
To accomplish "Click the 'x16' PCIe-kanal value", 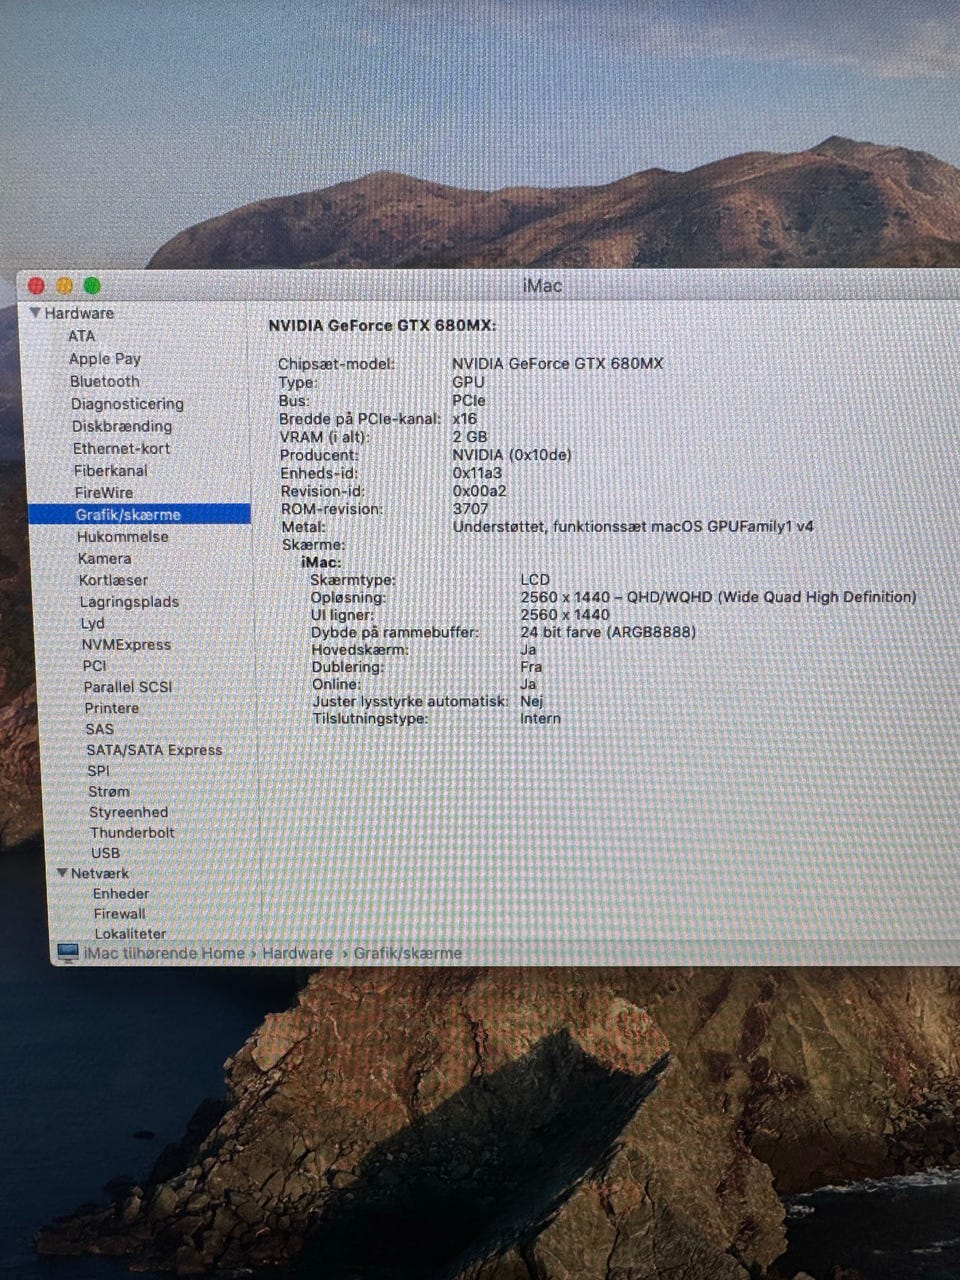I will point(465,419).
